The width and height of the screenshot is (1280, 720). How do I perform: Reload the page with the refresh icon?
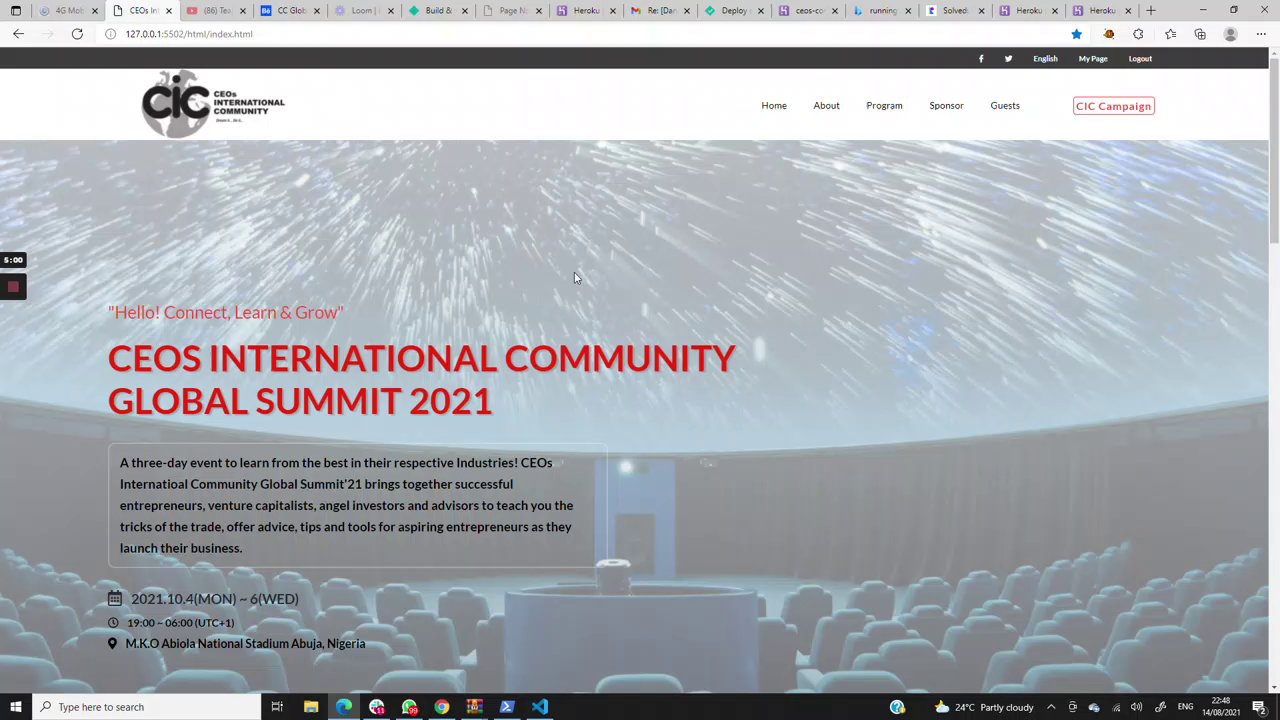77,34
